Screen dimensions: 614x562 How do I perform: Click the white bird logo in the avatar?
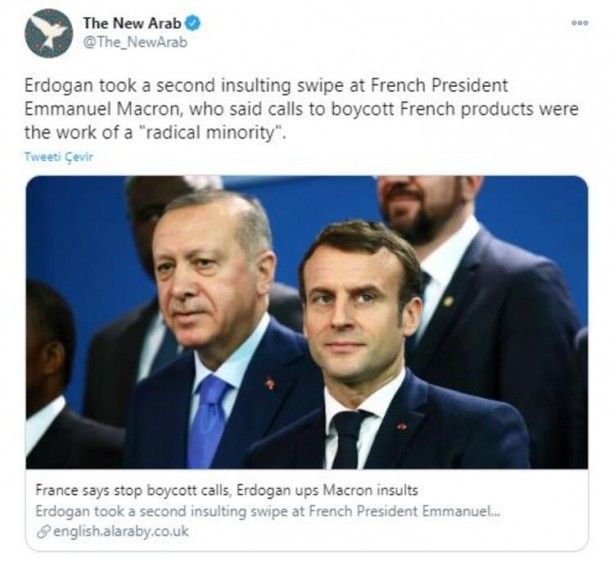(49, 32)
